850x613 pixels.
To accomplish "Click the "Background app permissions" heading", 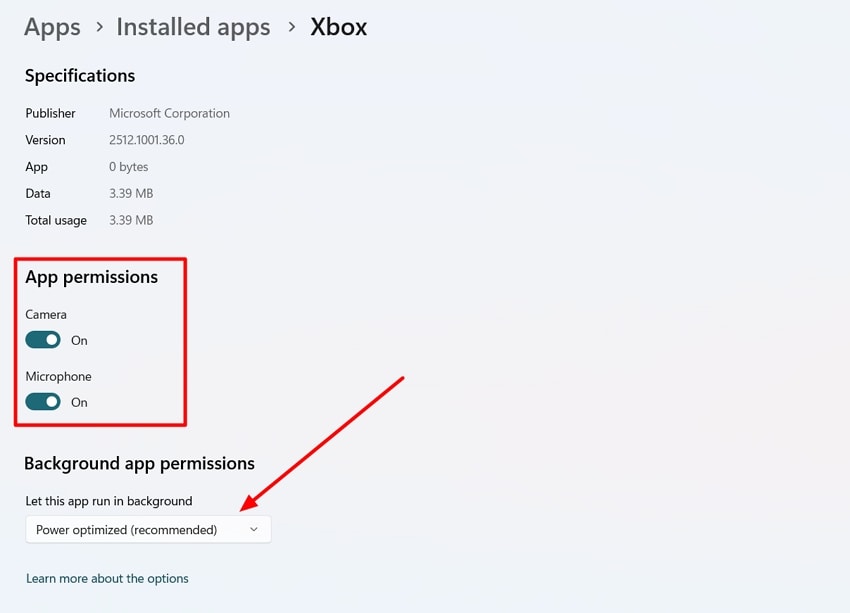I will [x=139, y=463].
